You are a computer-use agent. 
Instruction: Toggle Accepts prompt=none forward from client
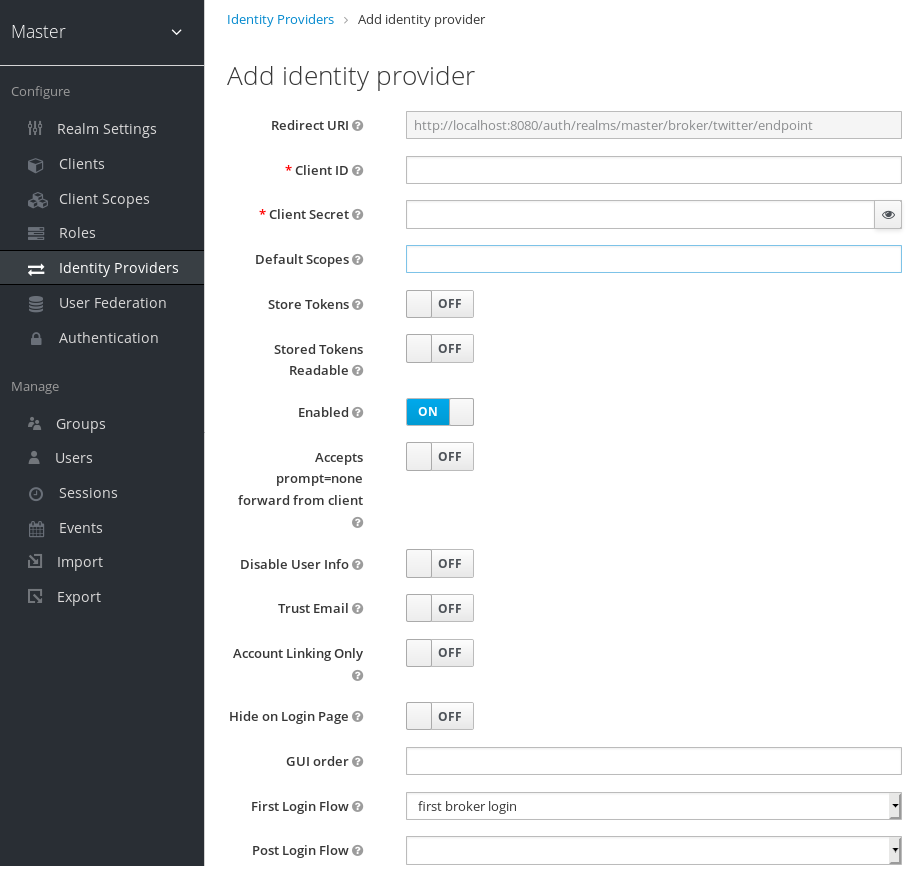[x=440, y=456]
